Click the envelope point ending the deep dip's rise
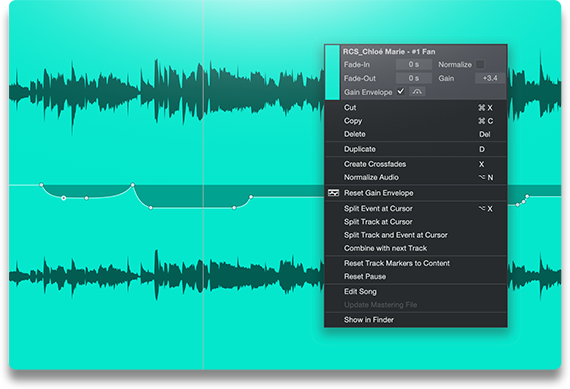Viewport: 570px width, 389px height. coord(251,197)
